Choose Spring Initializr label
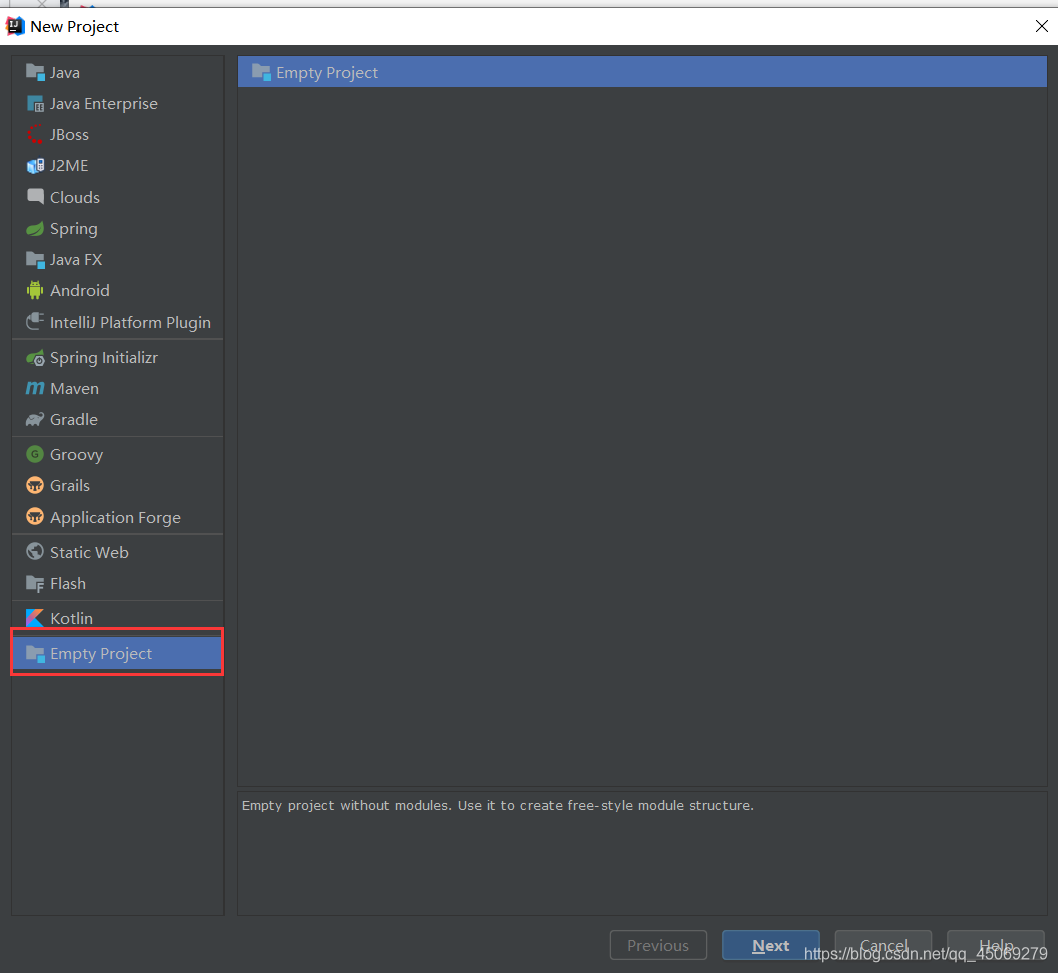Image resolution: width=1058 pixels, height=973 pixels. click(104, 358)
